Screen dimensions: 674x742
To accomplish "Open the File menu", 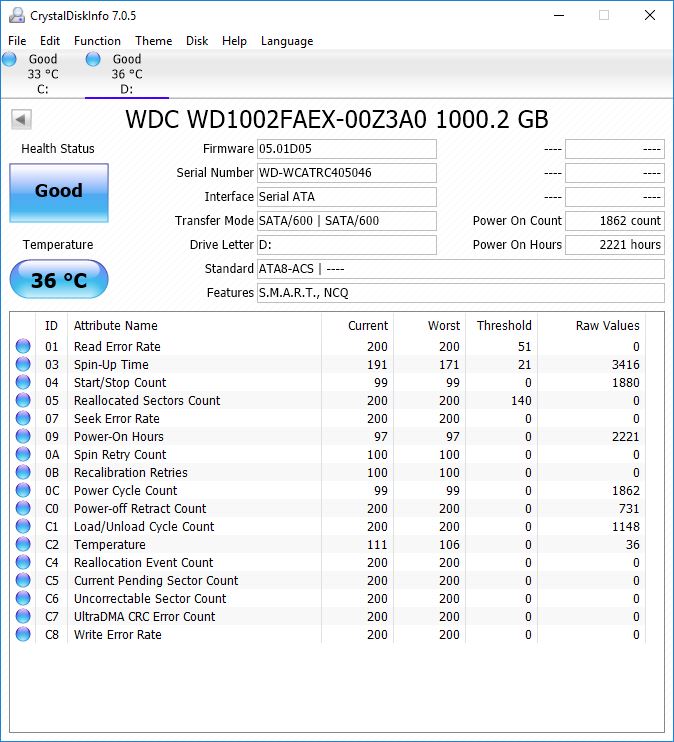I will (17, 41).
